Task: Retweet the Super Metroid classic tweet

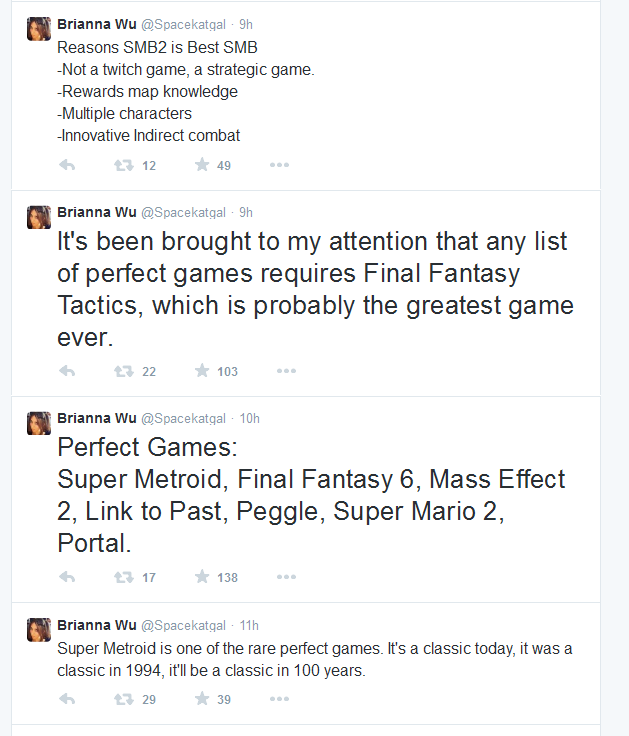Action: click(124, 699)
